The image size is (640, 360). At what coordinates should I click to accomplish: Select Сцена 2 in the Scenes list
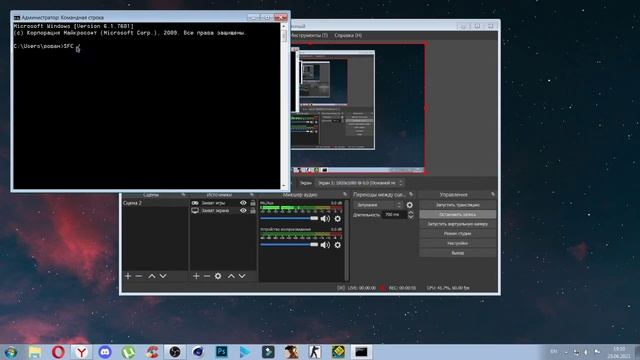pyautogui.click(x=155, y=203)
